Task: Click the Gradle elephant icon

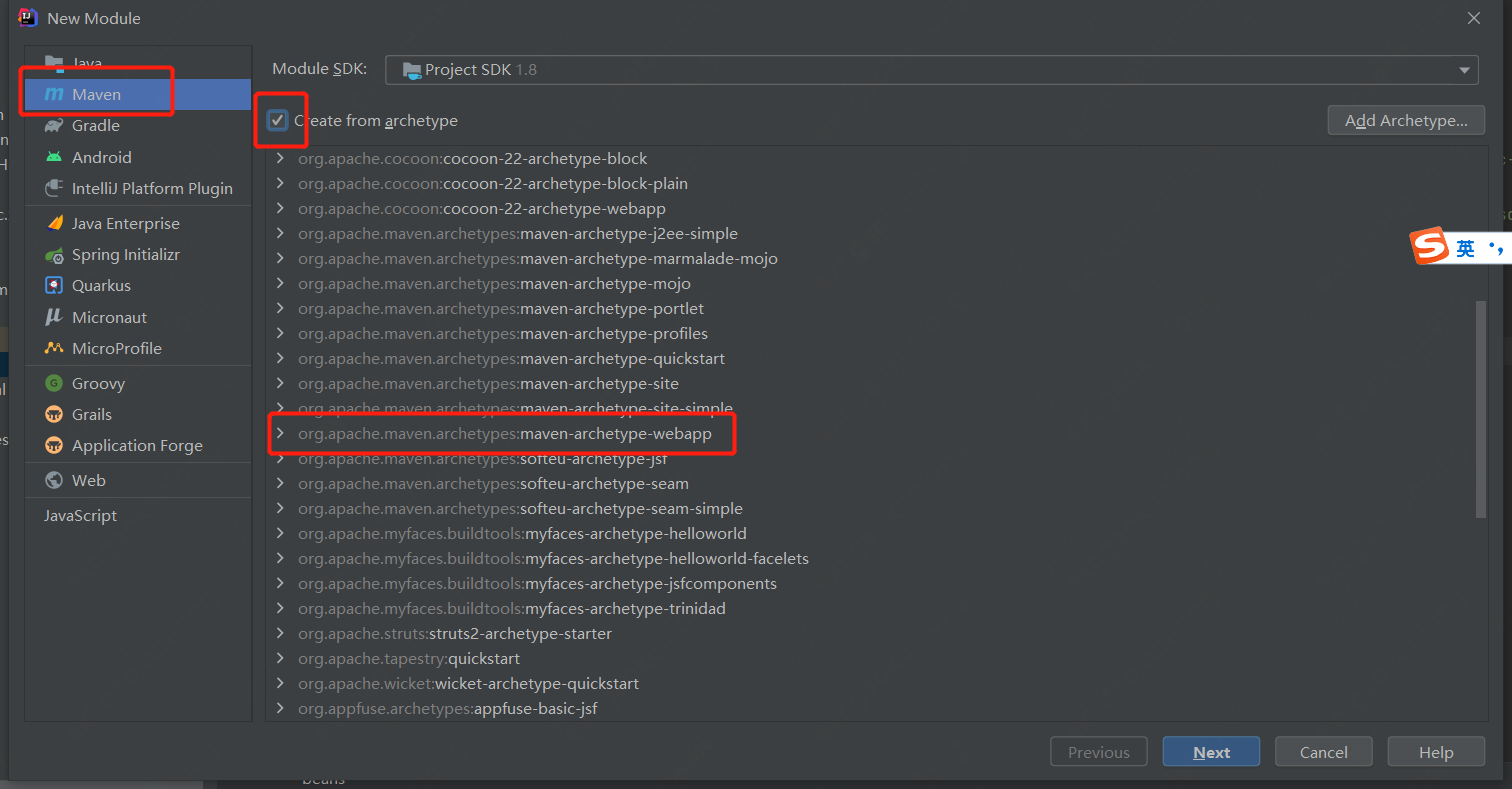Action: [x=54, y=126]
